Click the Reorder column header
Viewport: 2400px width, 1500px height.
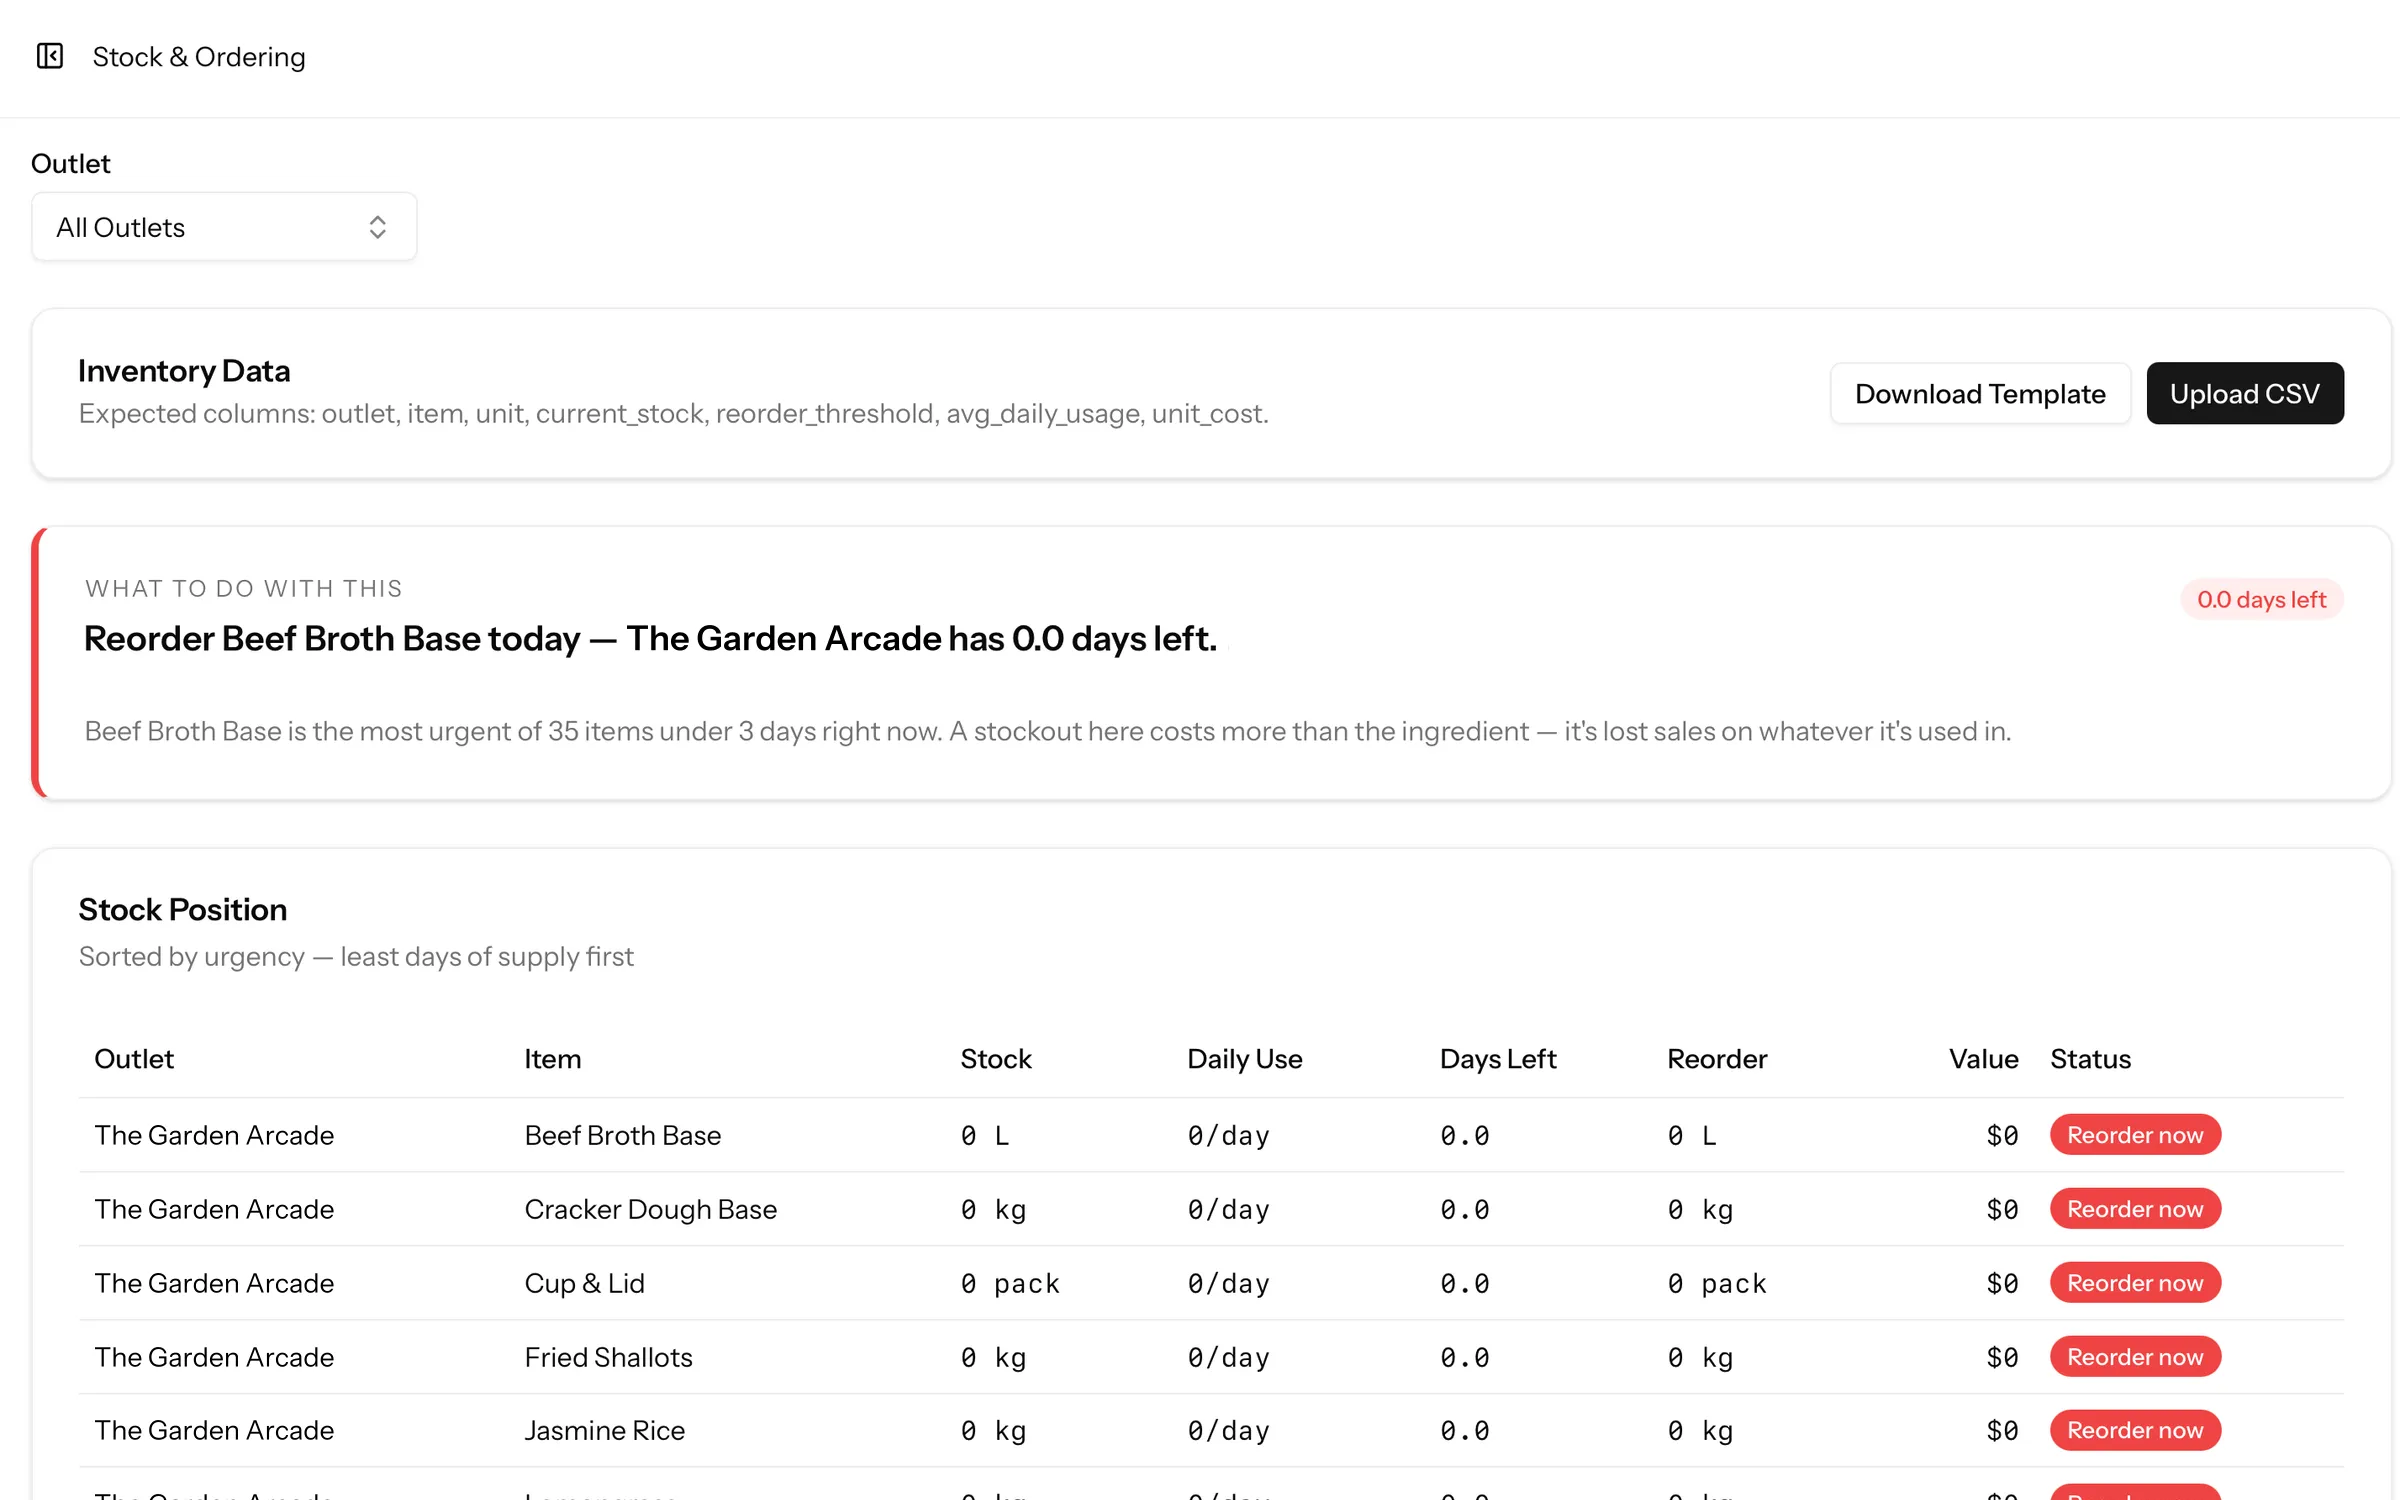click(x=1716, y=1059)
